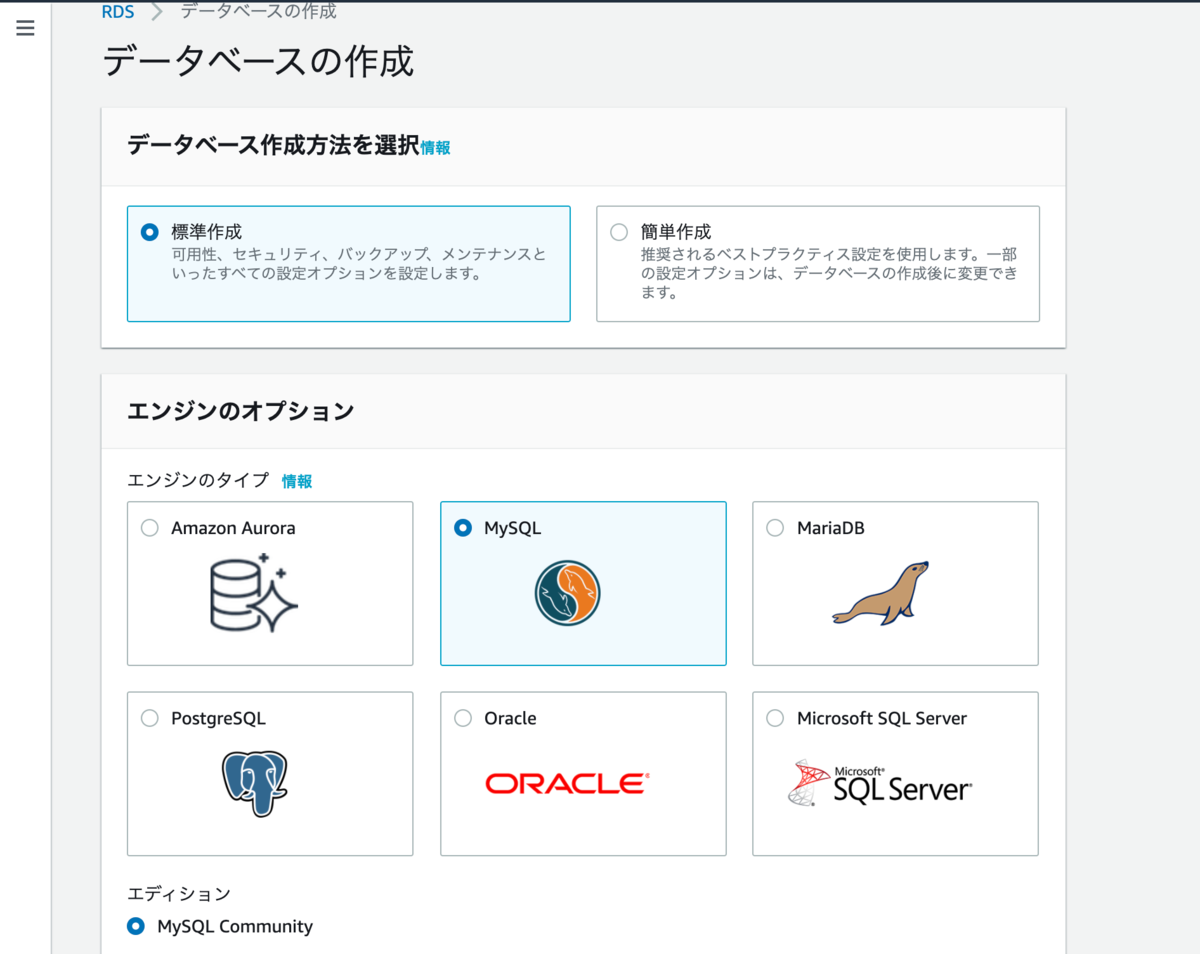Image resolution: width=1200 pixels, height=954 pixels.
Task: Click the Amazon Aurora database icon
Action: (x=254, y=592)
